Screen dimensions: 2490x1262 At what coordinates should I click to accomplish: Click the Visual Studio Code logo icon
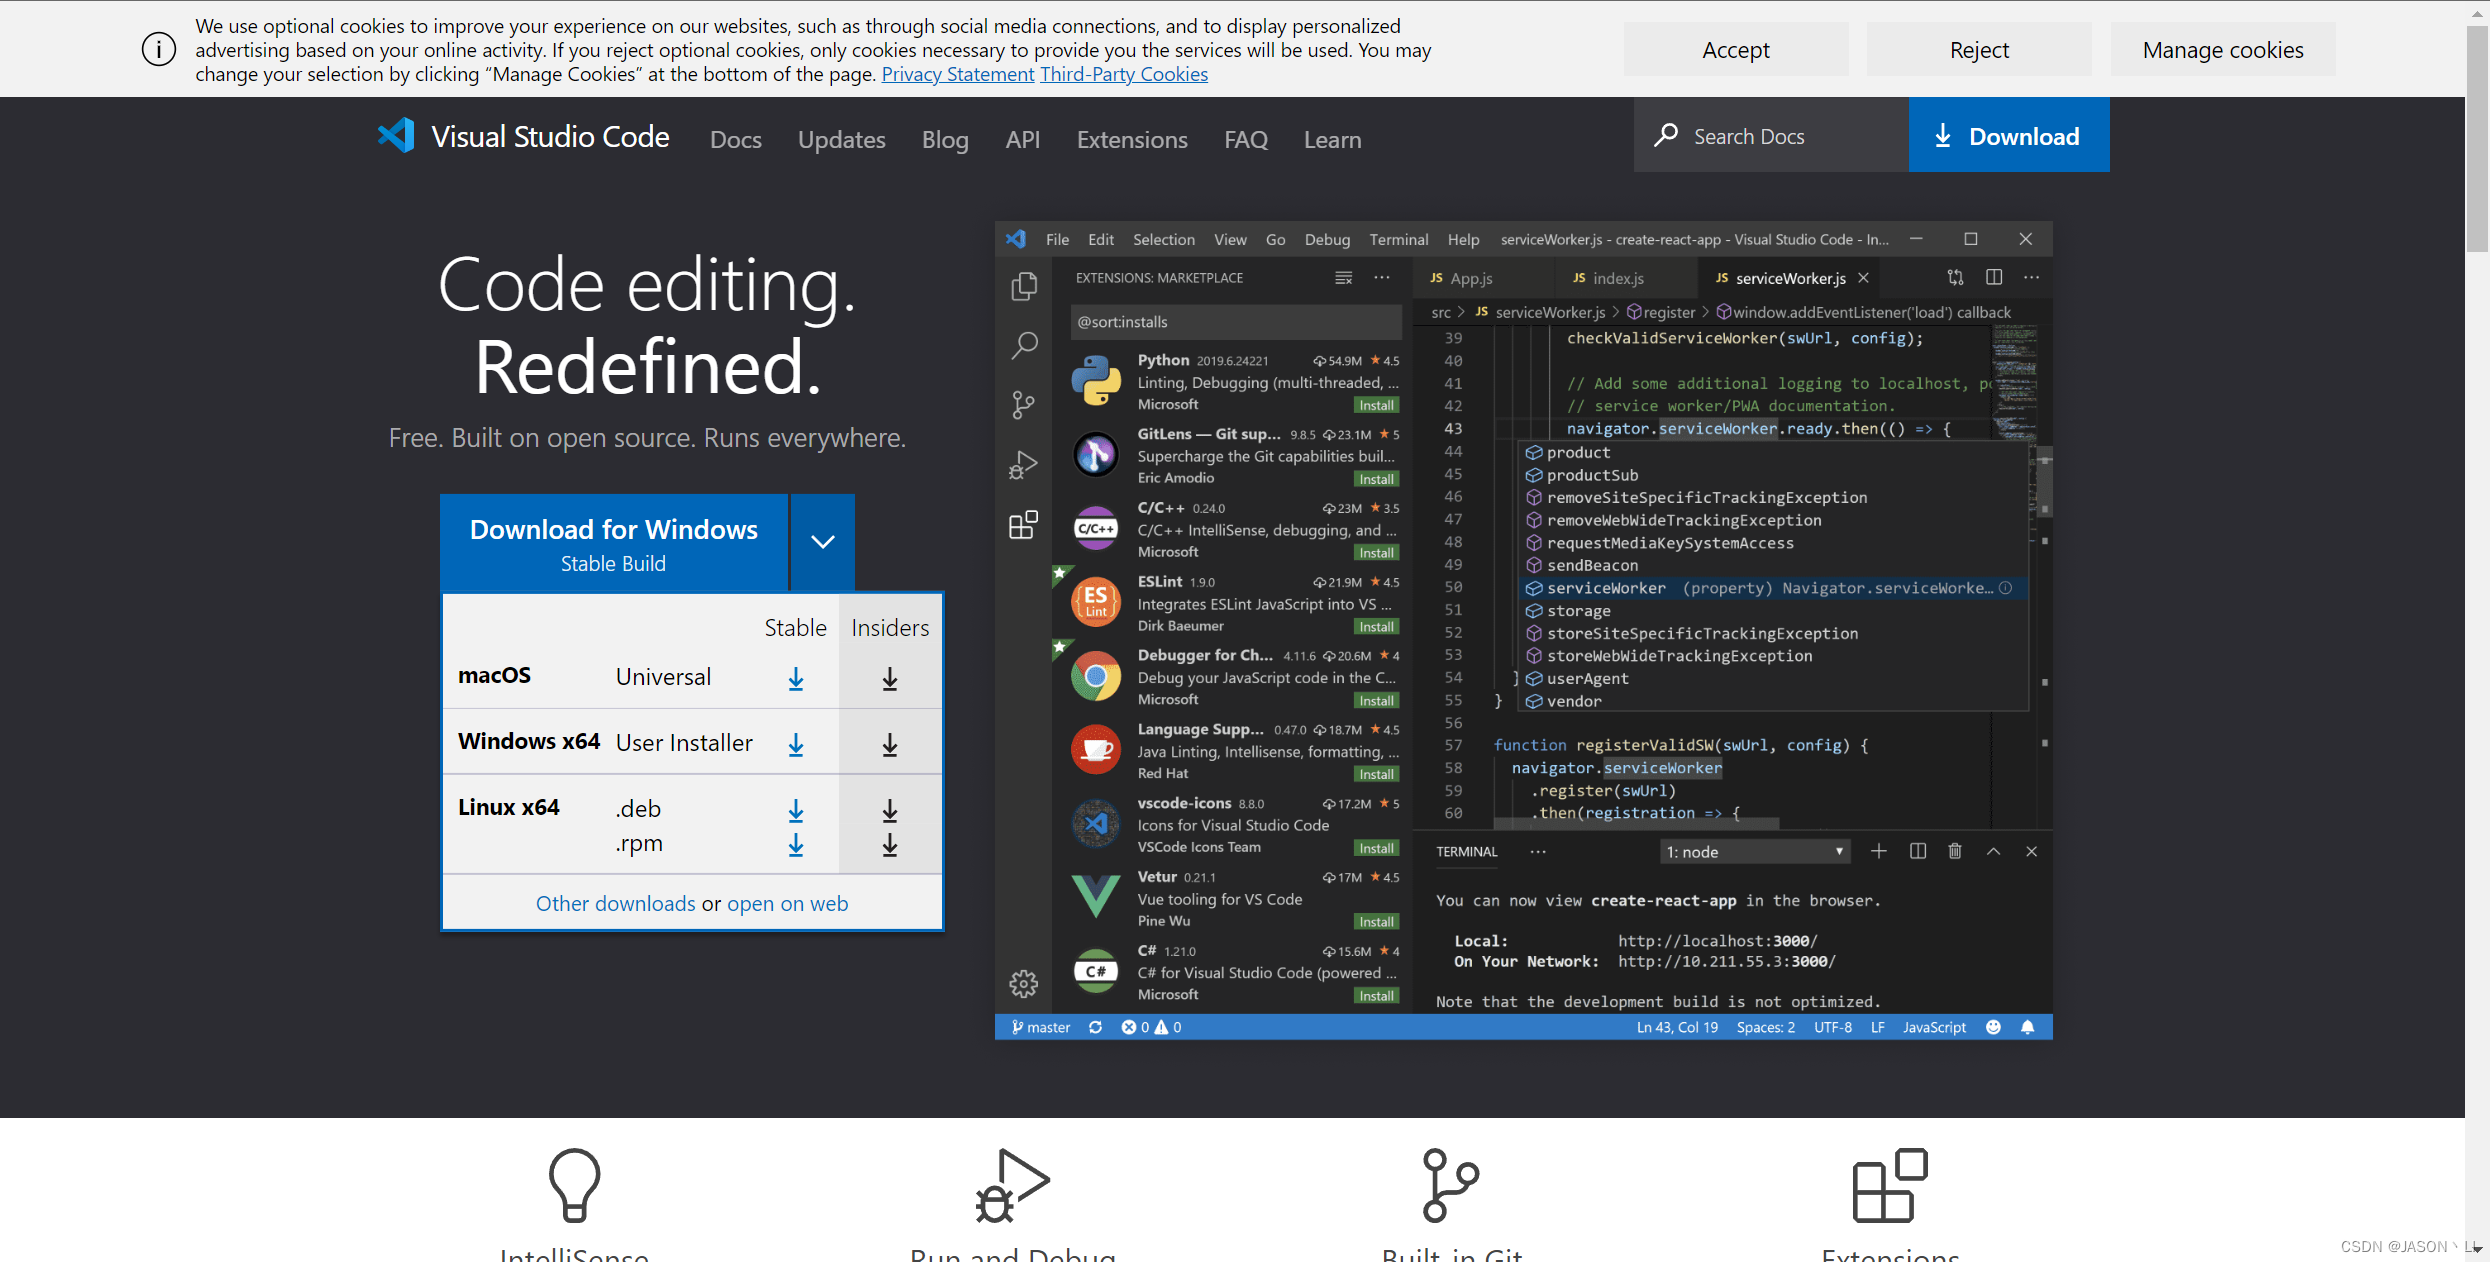coord(396,136)
